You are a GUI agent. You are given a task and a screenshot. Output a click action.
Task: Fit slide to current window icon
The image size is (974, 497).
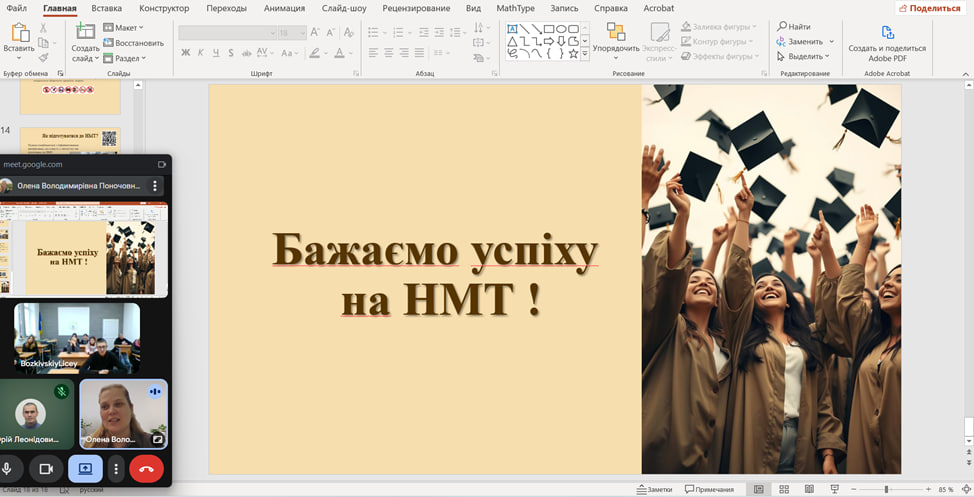coord(965,489)
